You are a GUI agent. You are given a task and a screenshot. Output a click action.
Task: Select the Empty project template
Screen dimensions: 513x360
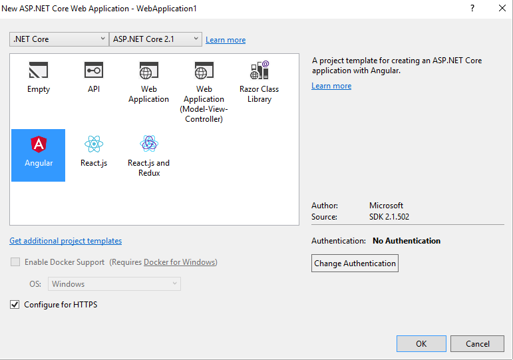pyautogui.click(x=38, y=78)
